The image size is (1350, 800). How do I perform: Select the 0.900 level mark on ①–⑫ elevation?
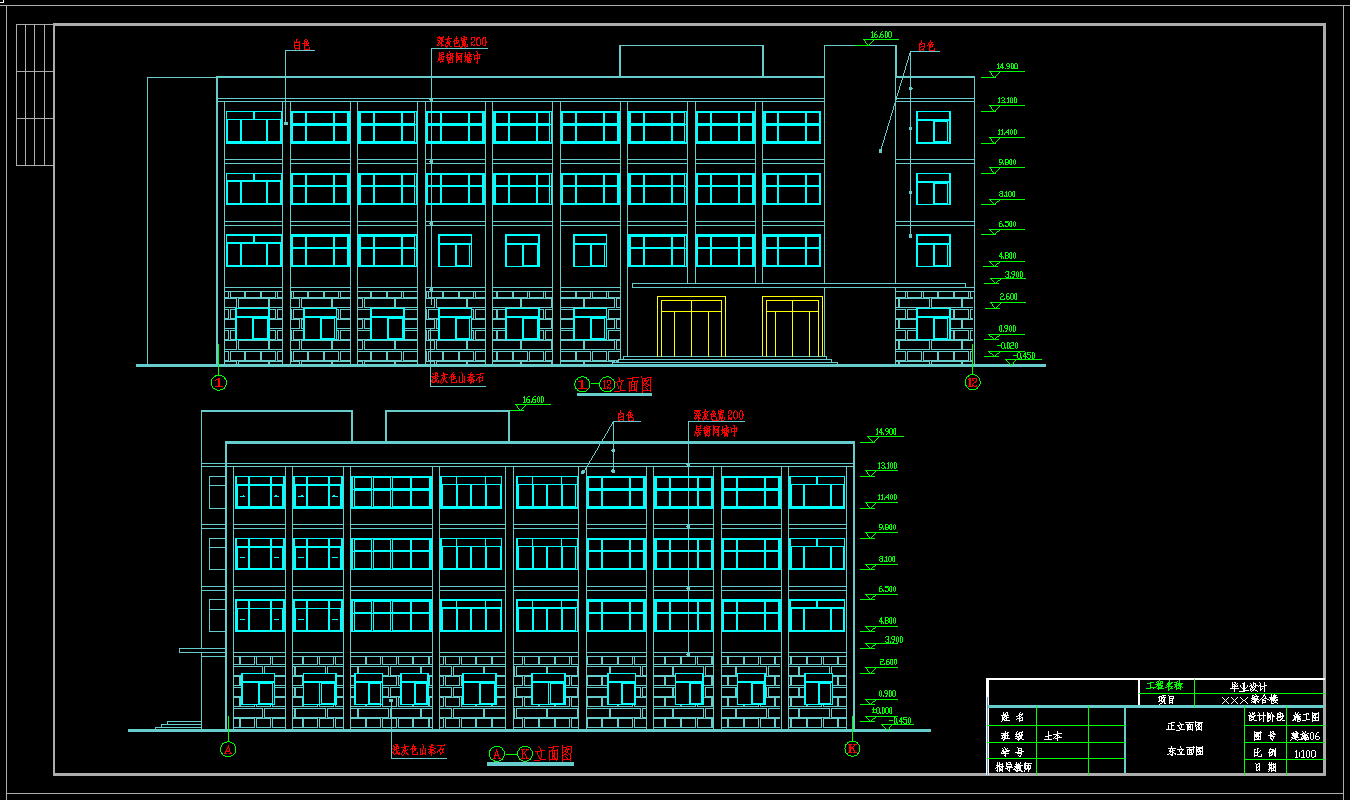(1008, 330)
